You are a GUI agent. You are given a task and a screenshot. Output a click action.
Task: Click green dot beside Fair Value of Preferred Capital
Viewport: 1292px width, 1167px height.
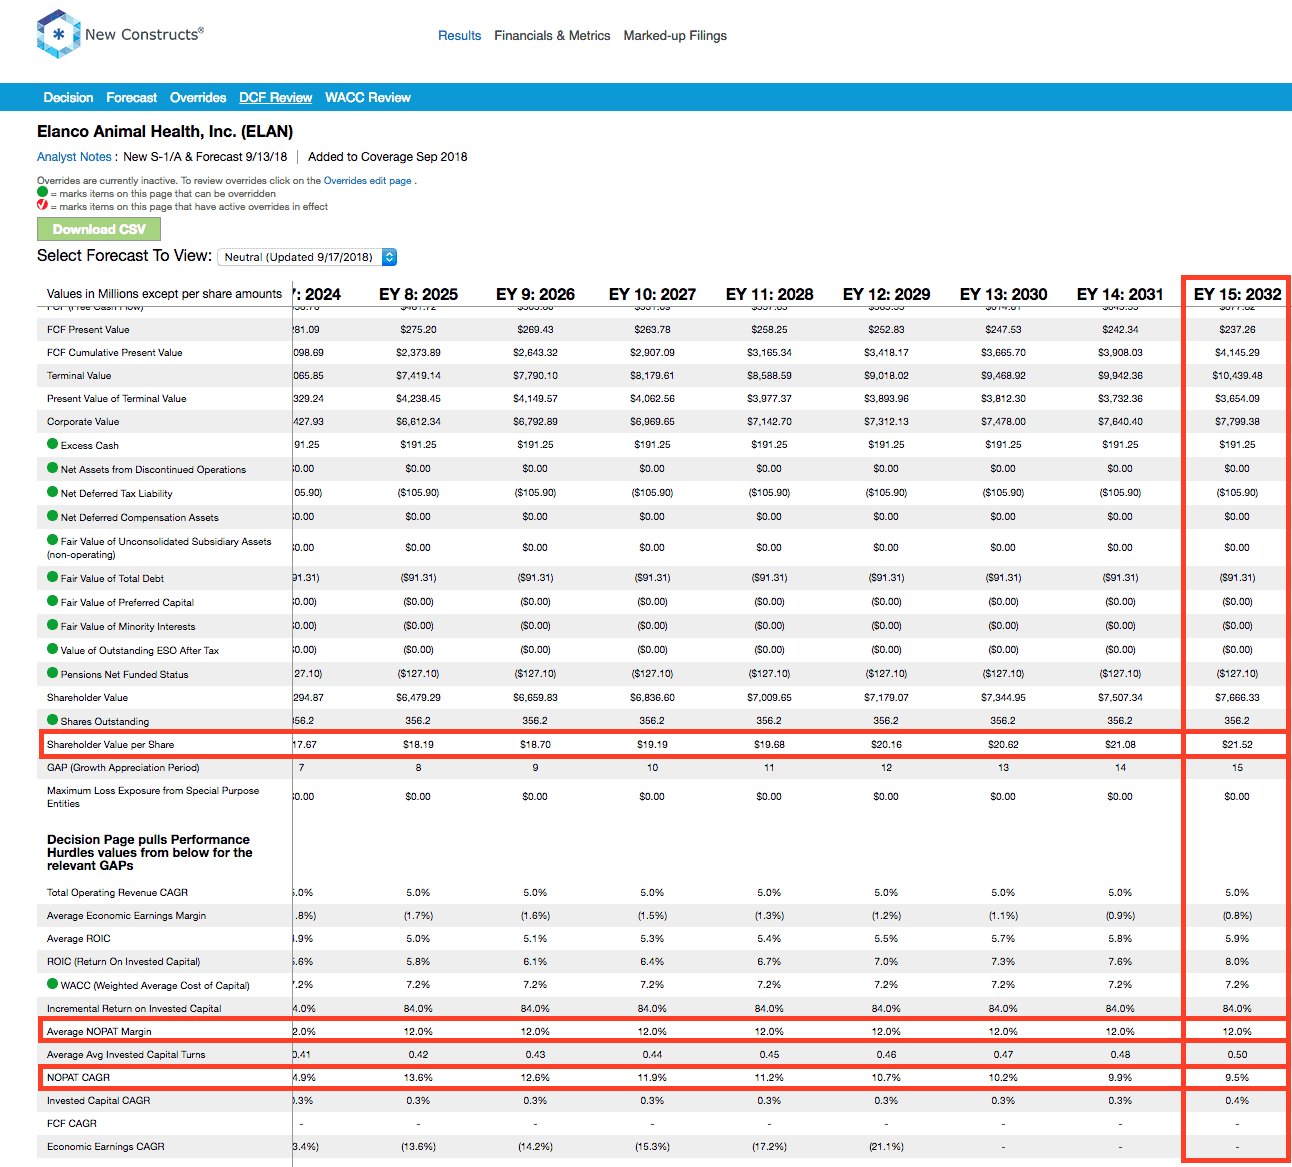(53, 601)
